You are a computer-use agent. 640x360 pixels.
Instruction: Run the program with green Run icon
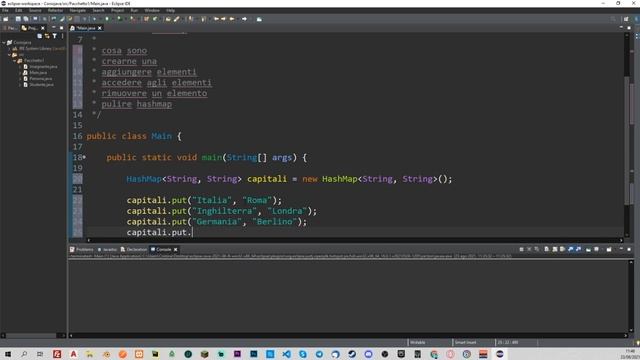pyautogui.click(x=107, y=19)
